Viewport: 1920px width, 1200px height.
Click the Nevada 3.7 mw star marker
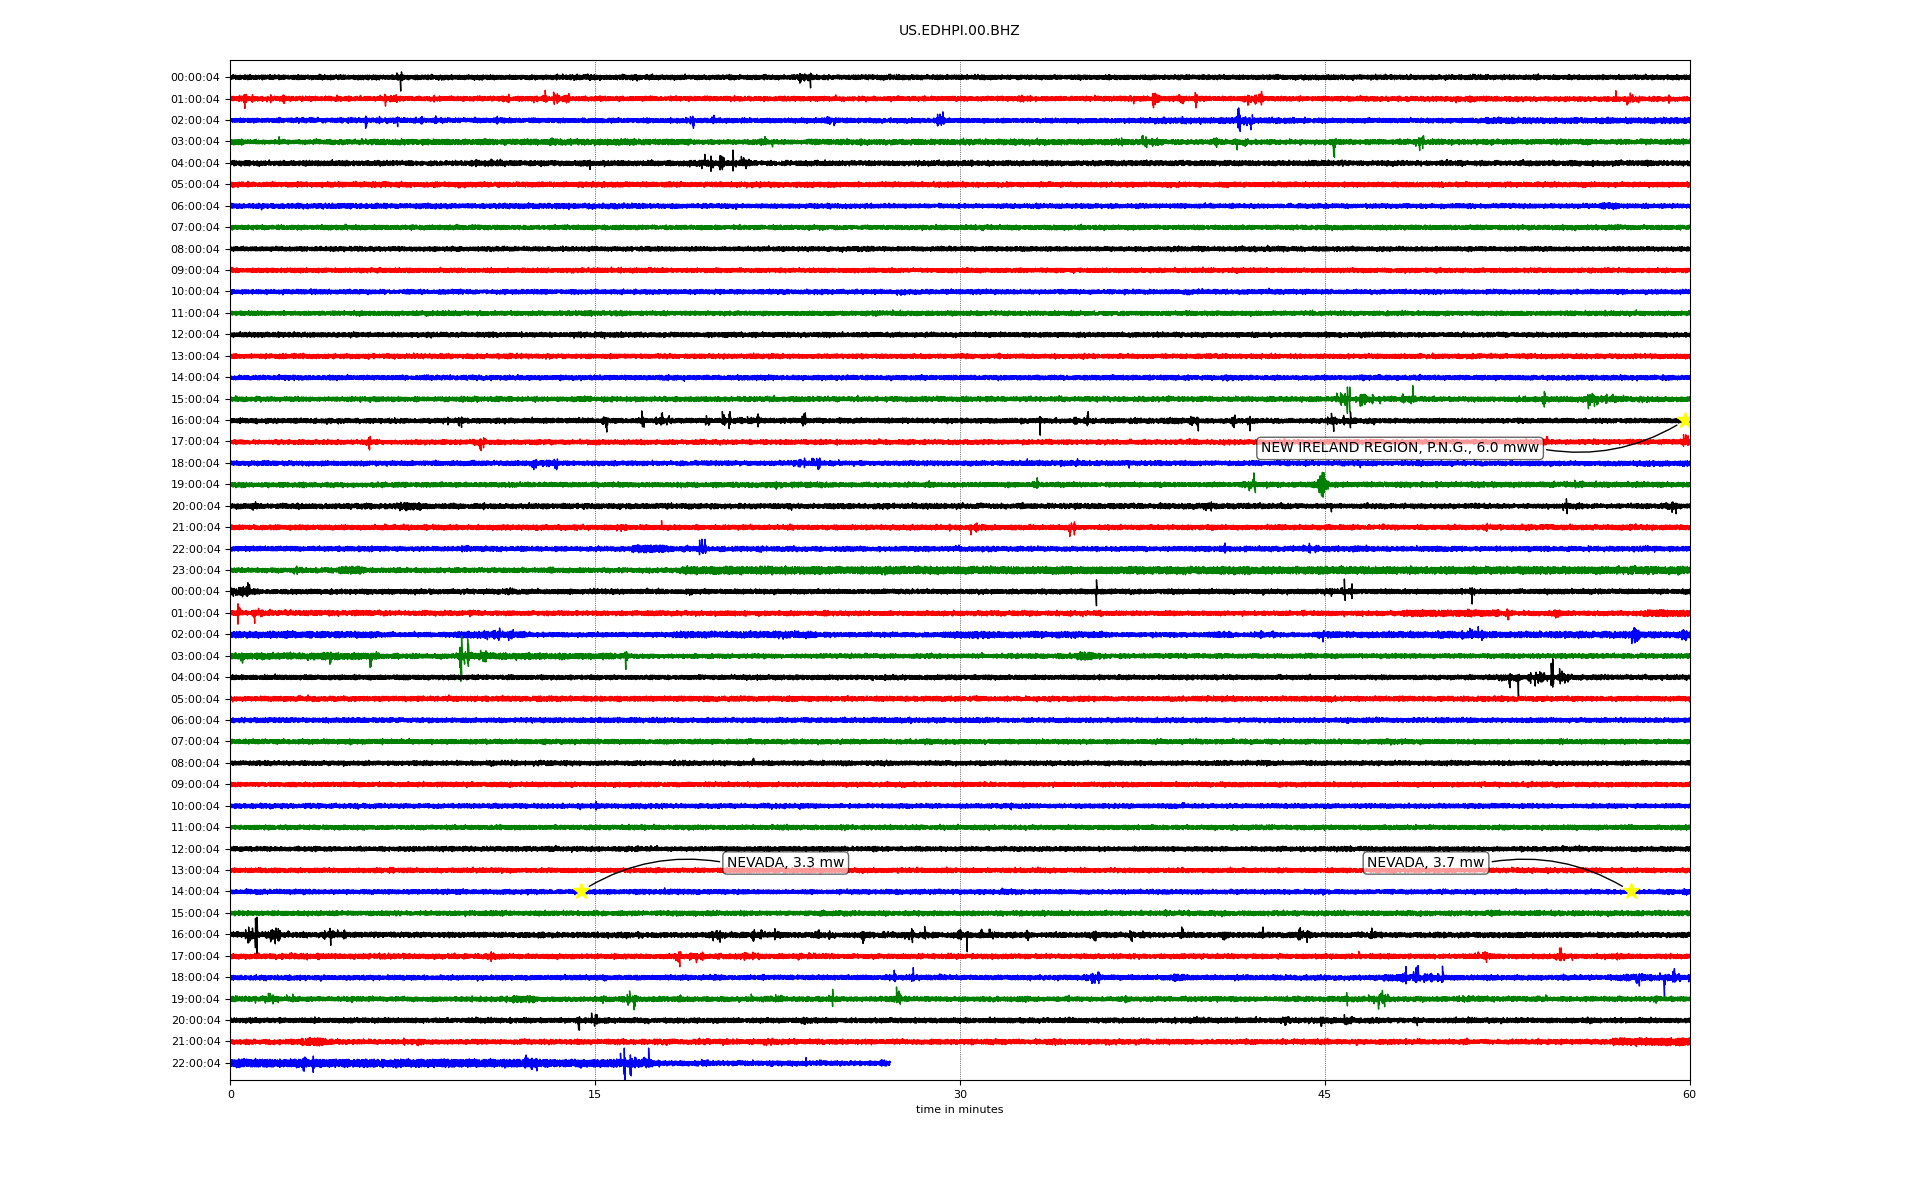point(1631,891)
